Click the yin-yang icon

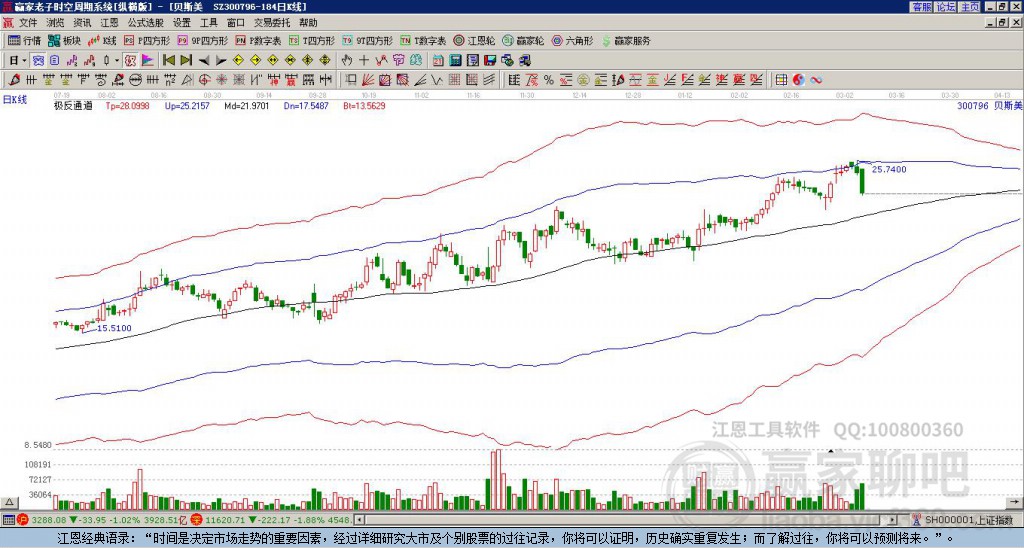pyautogui.click(x=798, y=80)
